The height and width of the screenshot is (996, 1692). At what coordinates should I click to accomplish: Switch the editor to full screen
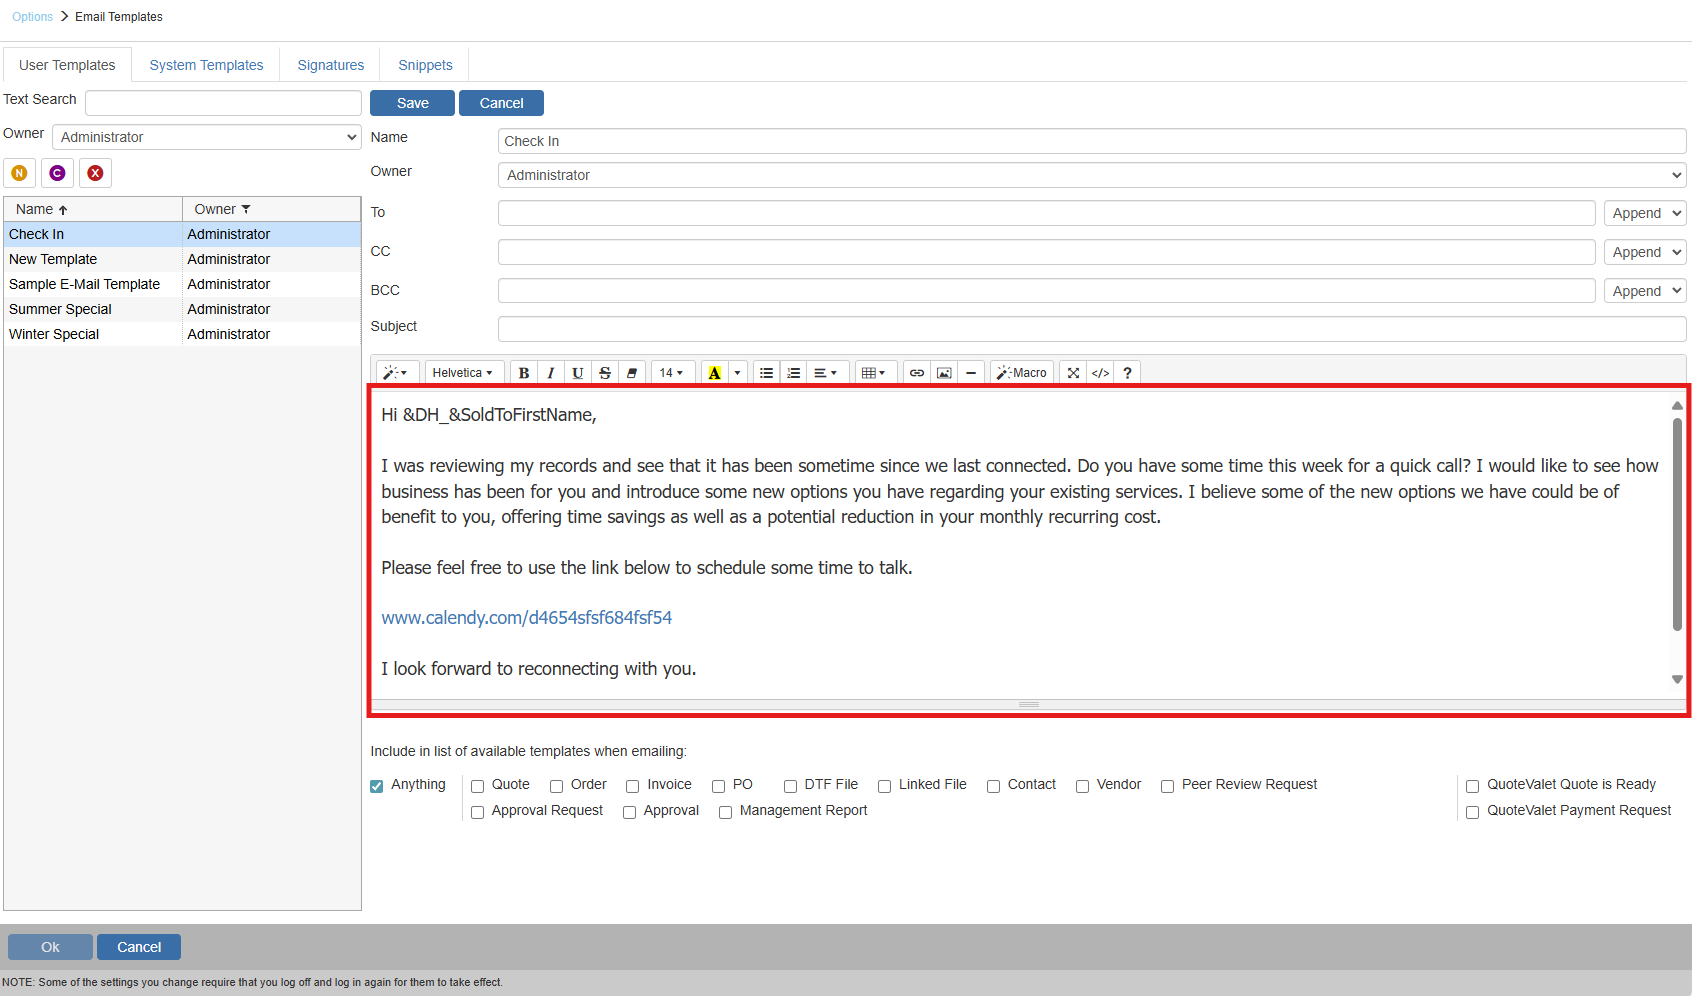coord(1073,373)
